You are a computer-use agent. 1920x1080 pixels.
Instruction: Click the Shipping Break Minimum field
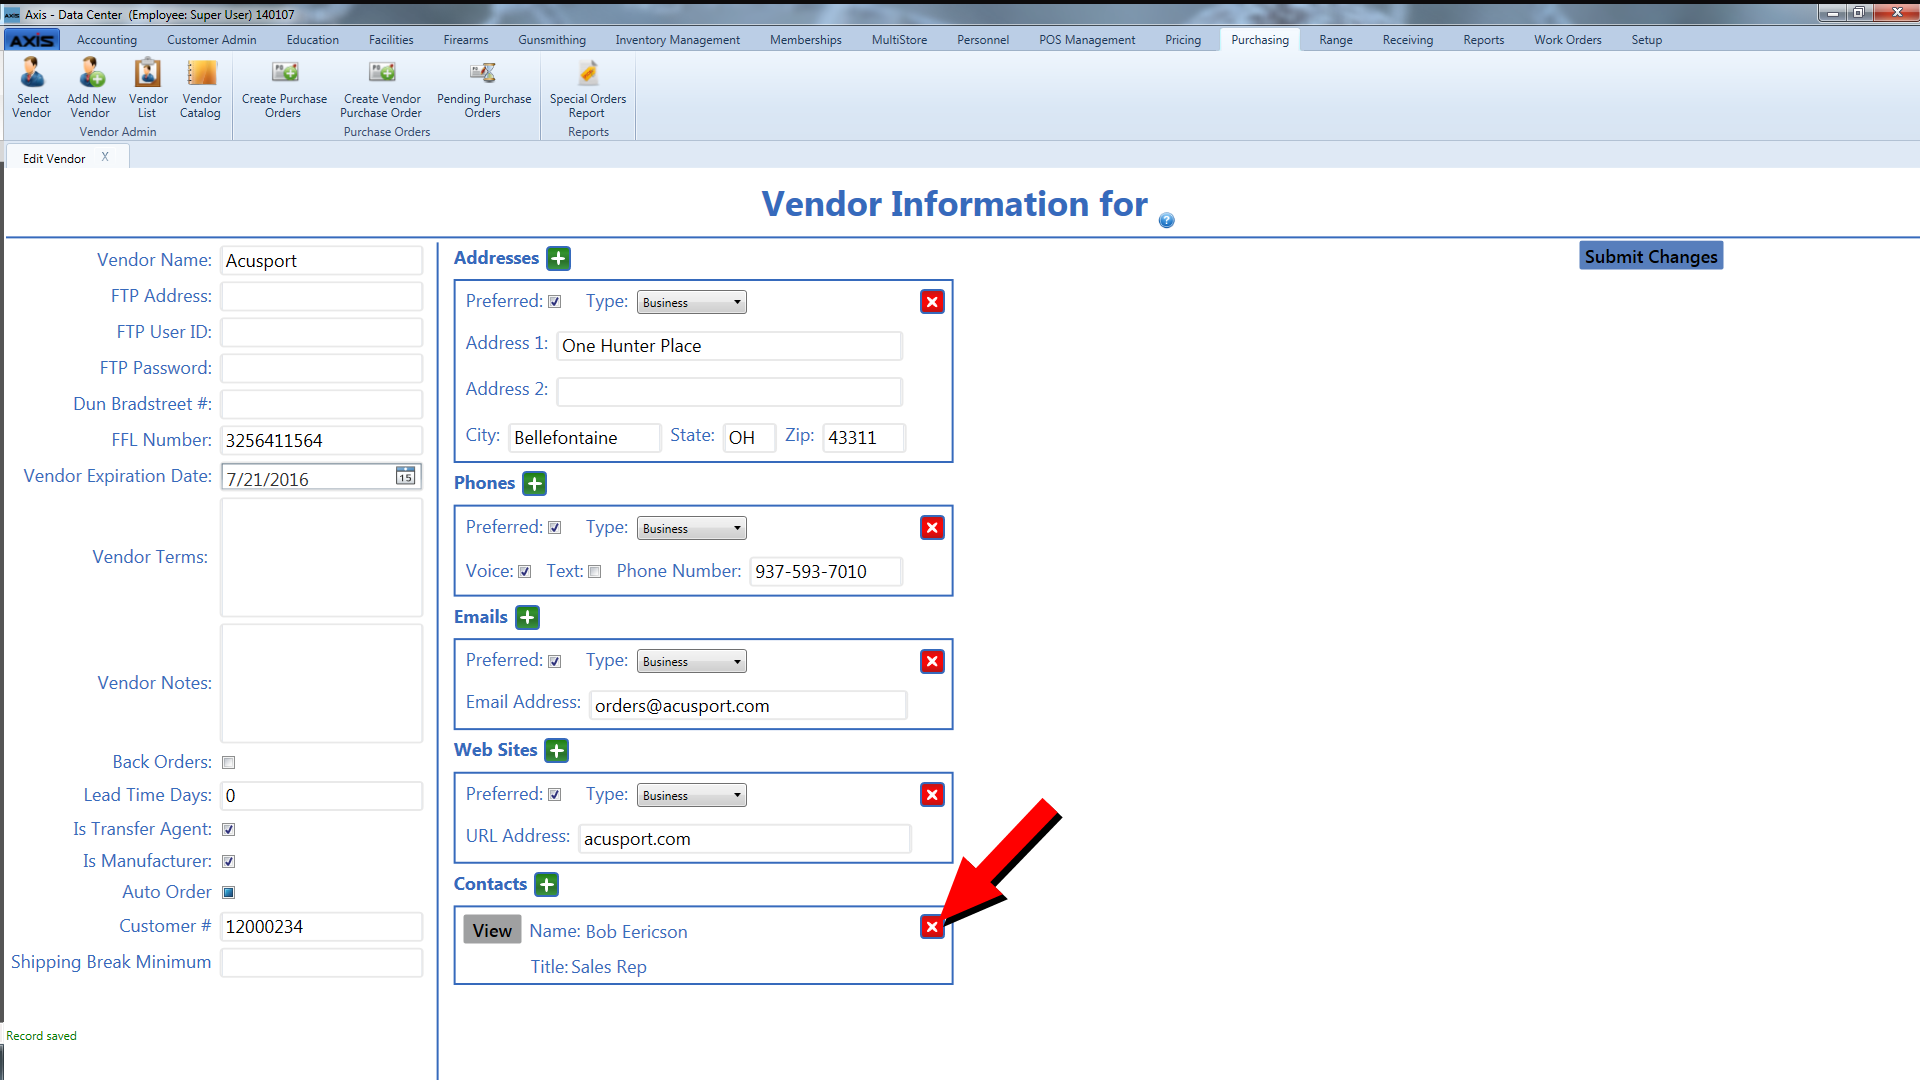click(321, 963)
